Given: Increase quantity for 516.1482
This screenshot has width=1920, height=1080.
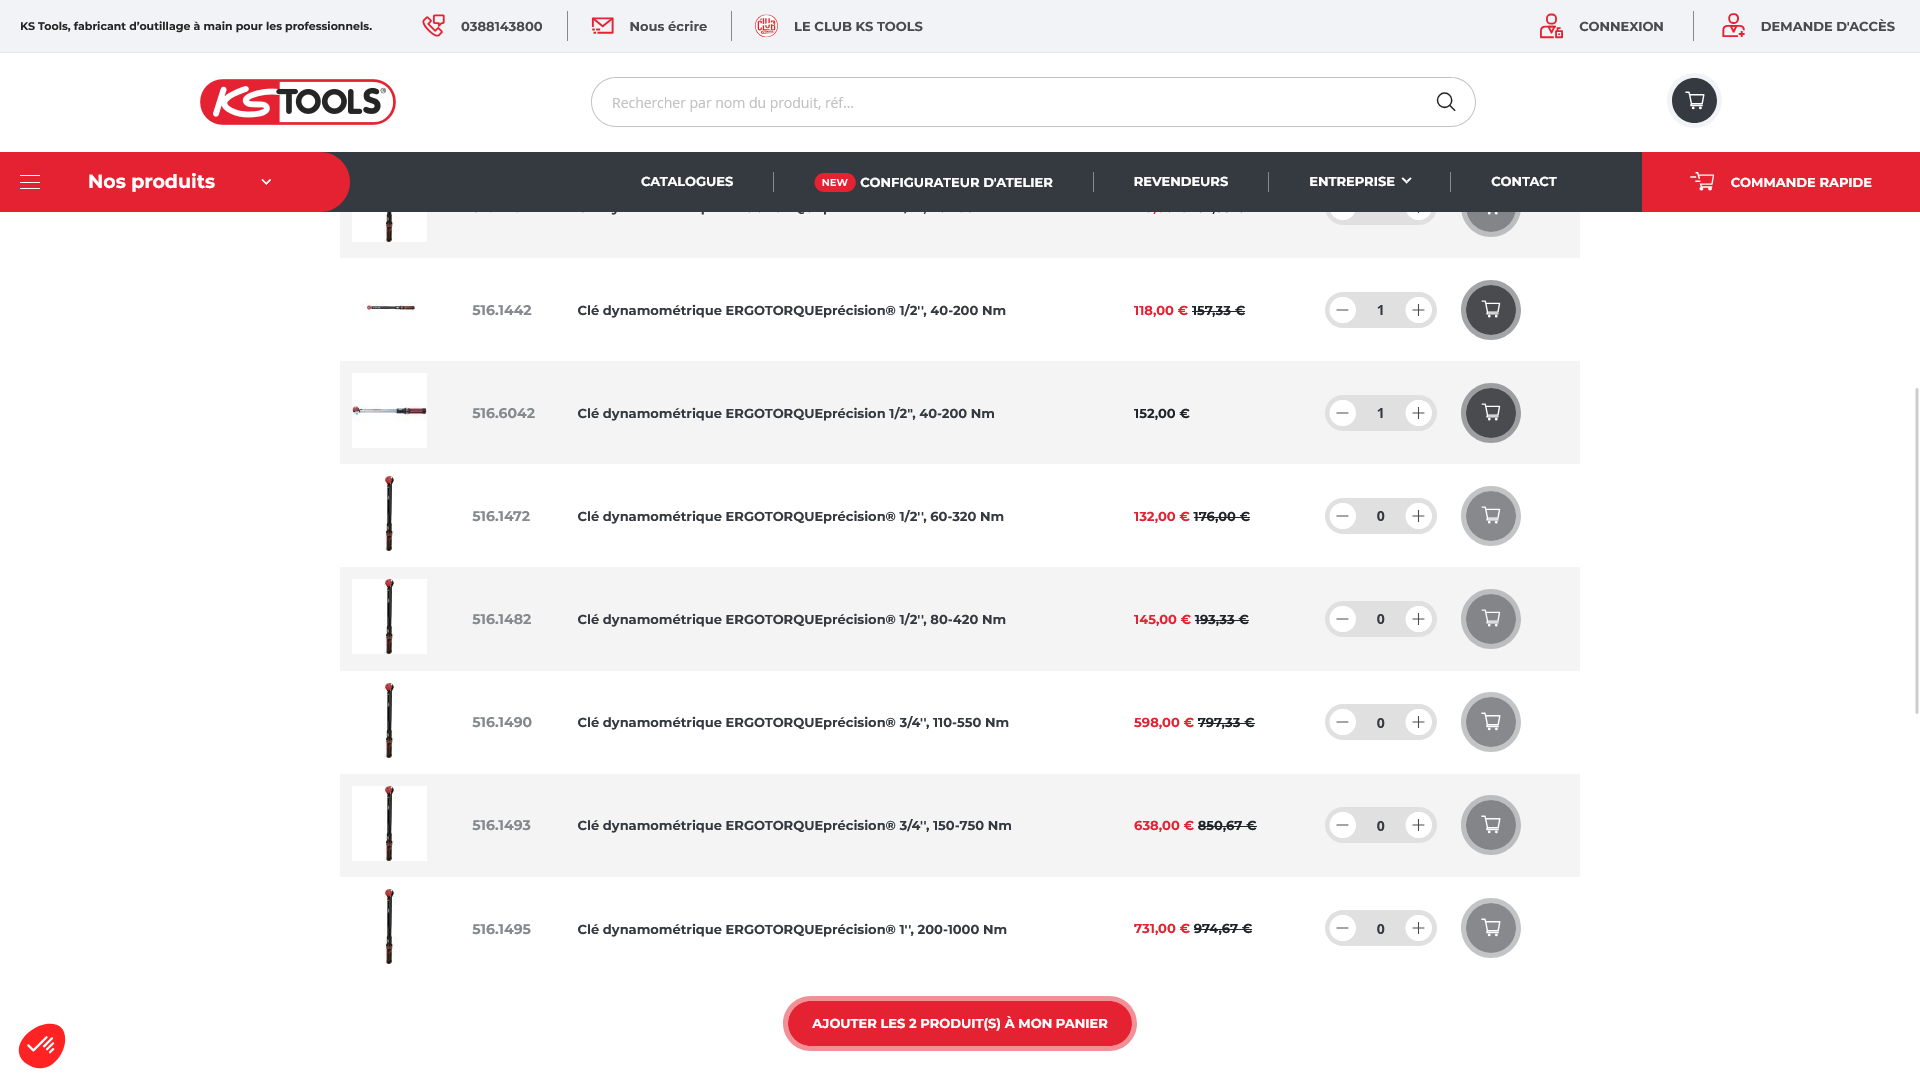Looking at the screenshot, I should (x=1418, y=619).
